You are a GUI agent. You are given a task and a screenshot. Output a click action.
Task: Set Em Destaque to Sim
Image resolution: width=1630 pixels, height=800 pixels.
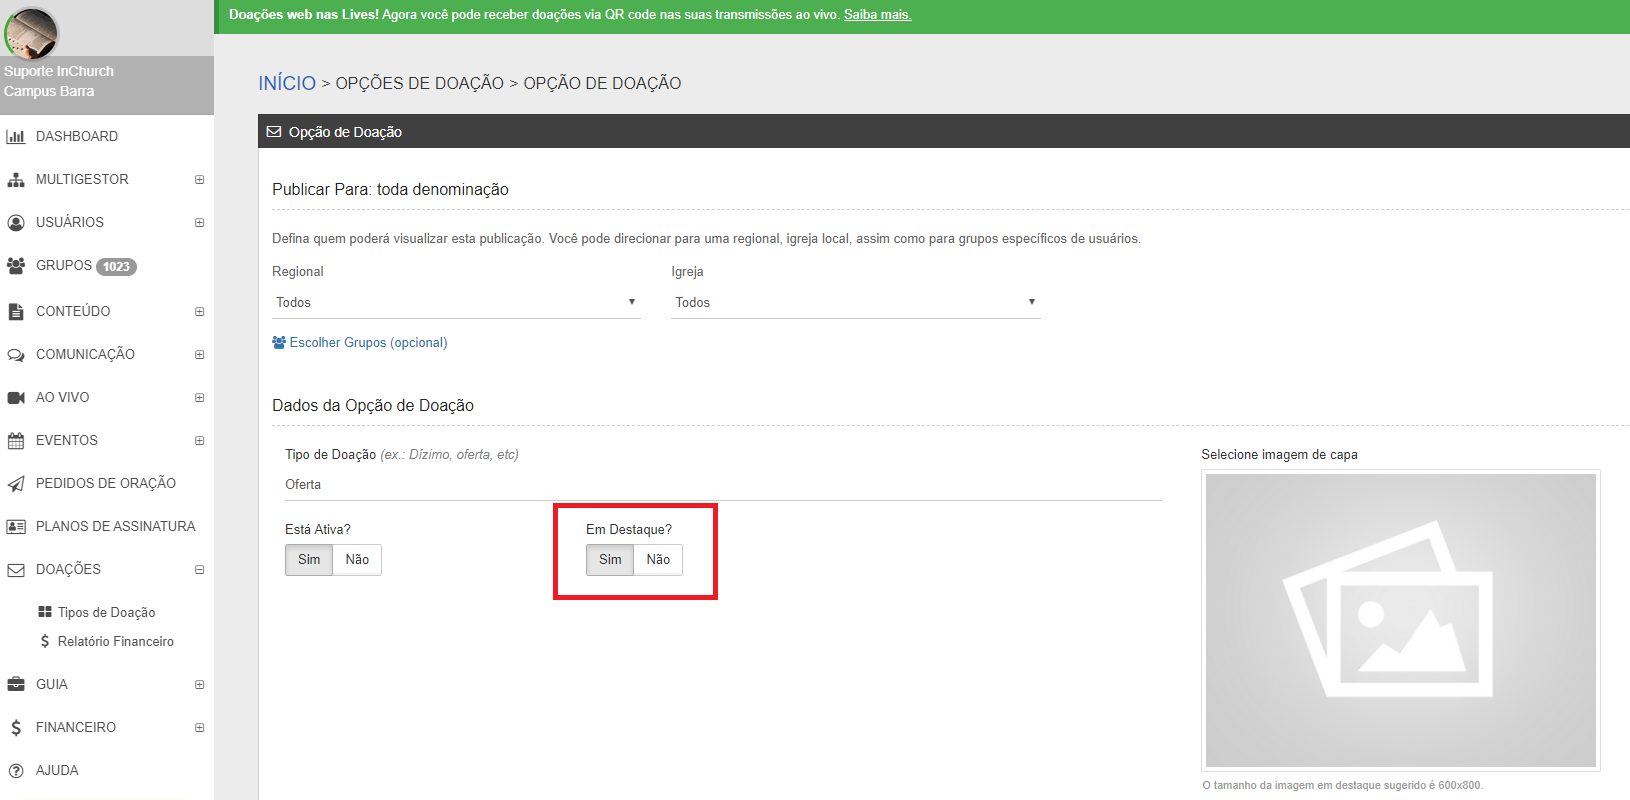click(610, 560)
